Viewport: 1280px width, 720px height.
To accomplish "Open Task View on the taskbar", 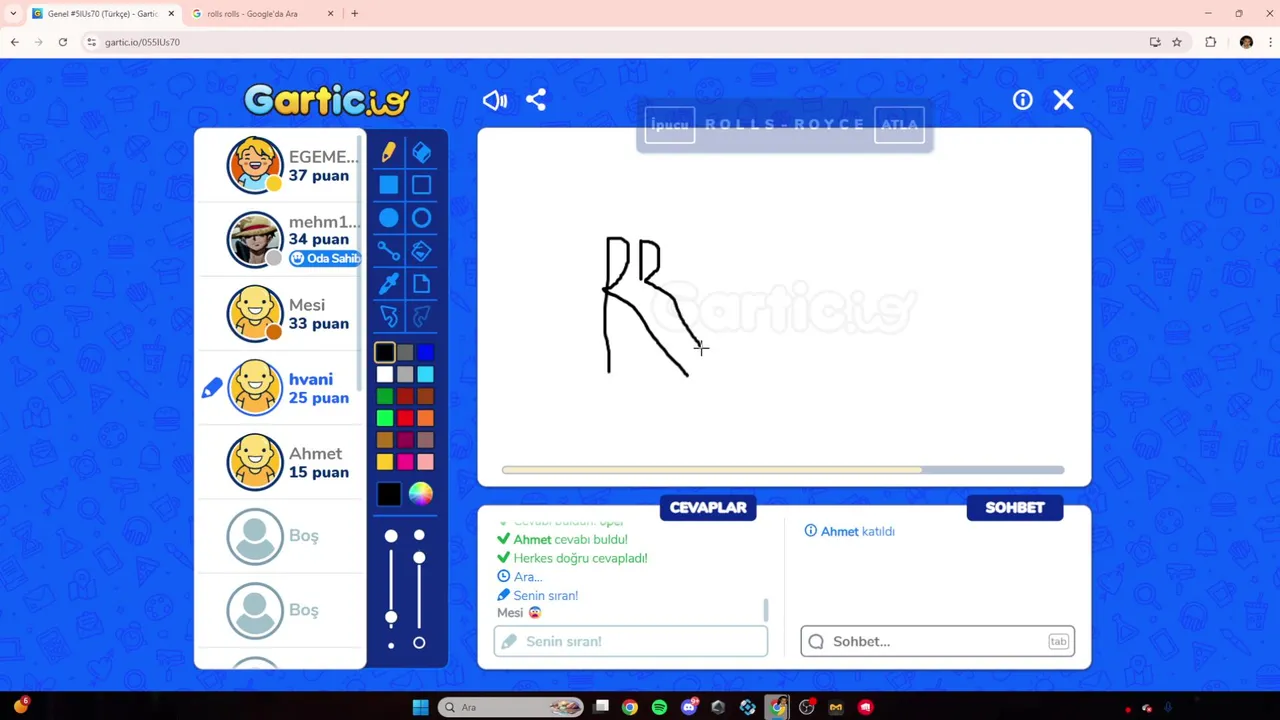I will point(601,707).
